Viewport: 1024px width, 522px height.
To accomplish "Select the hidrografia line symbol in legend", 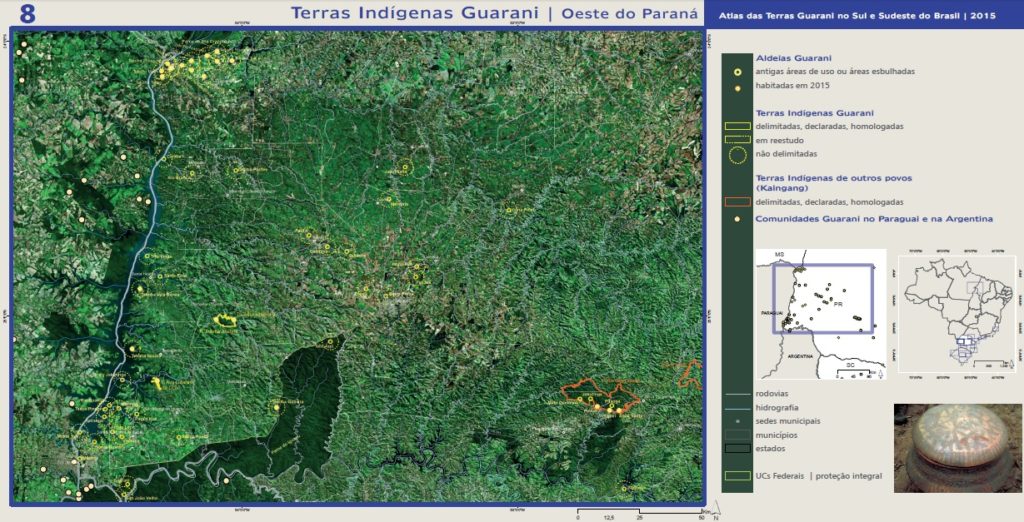I will [737, 408].
